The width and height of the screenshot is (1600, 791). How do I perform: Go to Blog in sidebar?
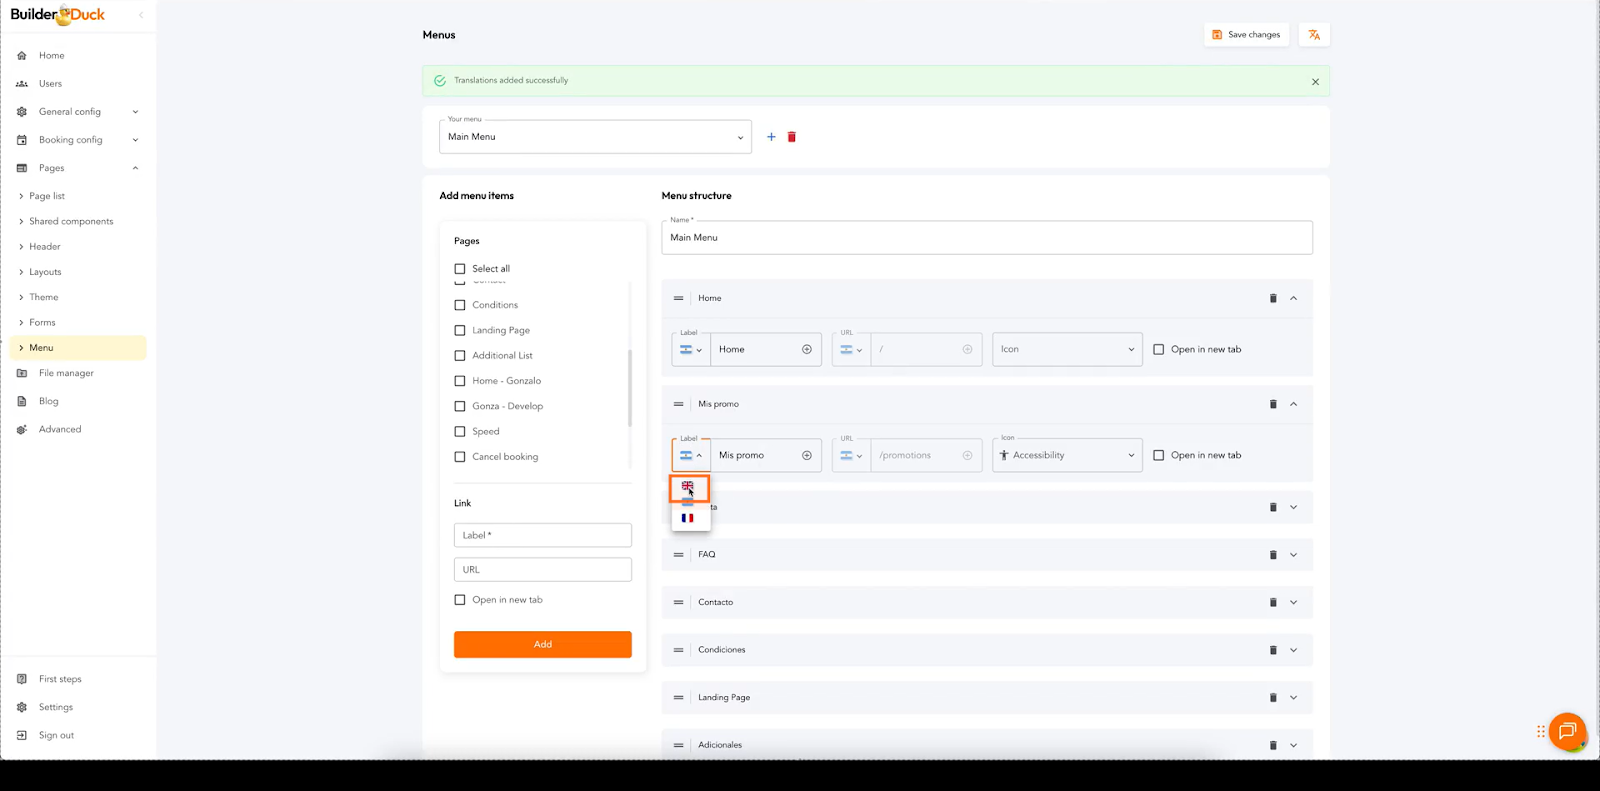(x=48, y=401)
